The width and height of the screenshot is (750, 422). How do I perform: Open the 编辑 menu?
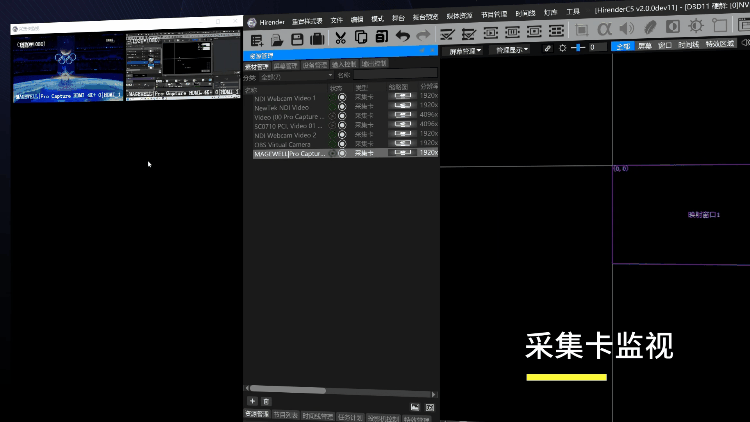pyautogui.click(x=357, y=20)
